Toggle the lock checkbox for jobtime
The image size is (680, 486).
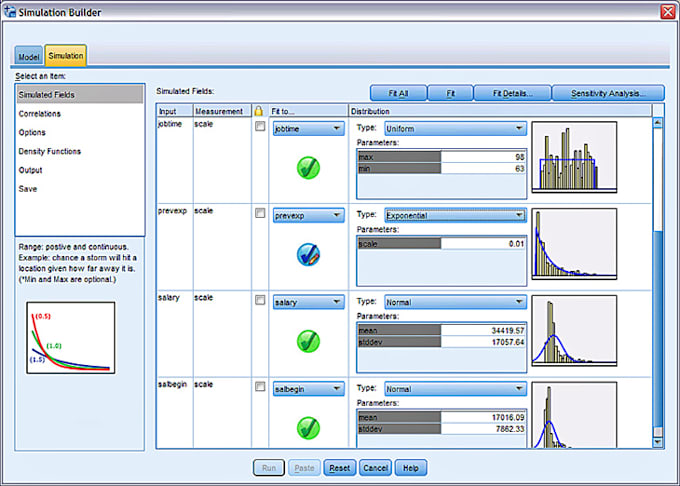coord(260,127)
